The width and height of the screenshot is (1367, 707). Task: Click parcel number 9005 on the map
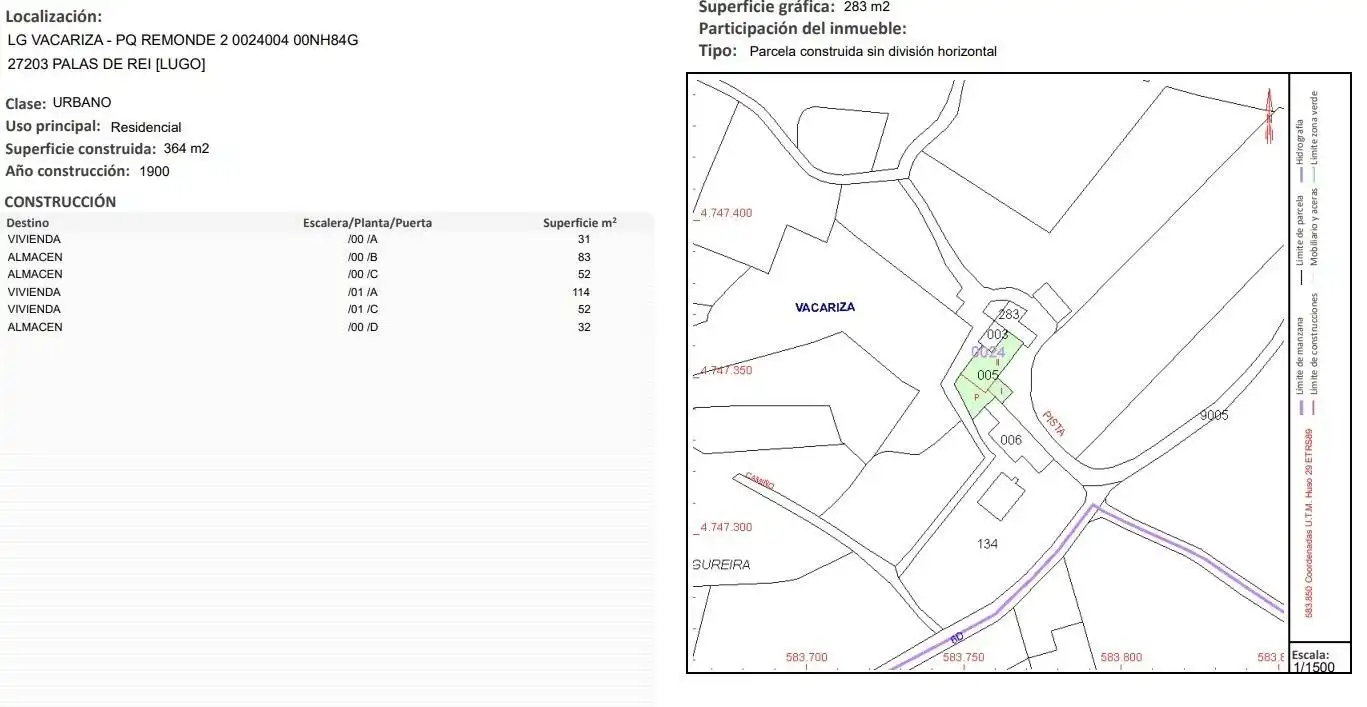(x=1213, y=416)
